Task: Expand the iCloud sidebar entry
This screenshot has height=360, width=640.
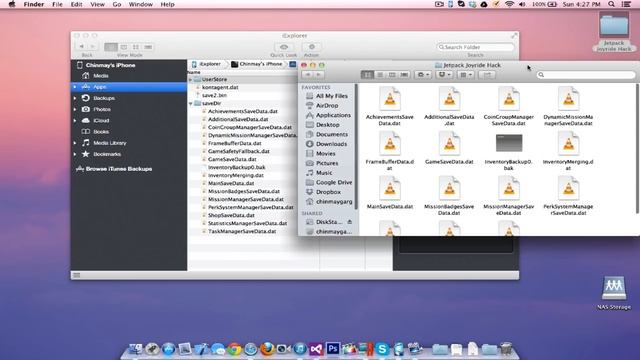Action: click(x=75, y=121)
